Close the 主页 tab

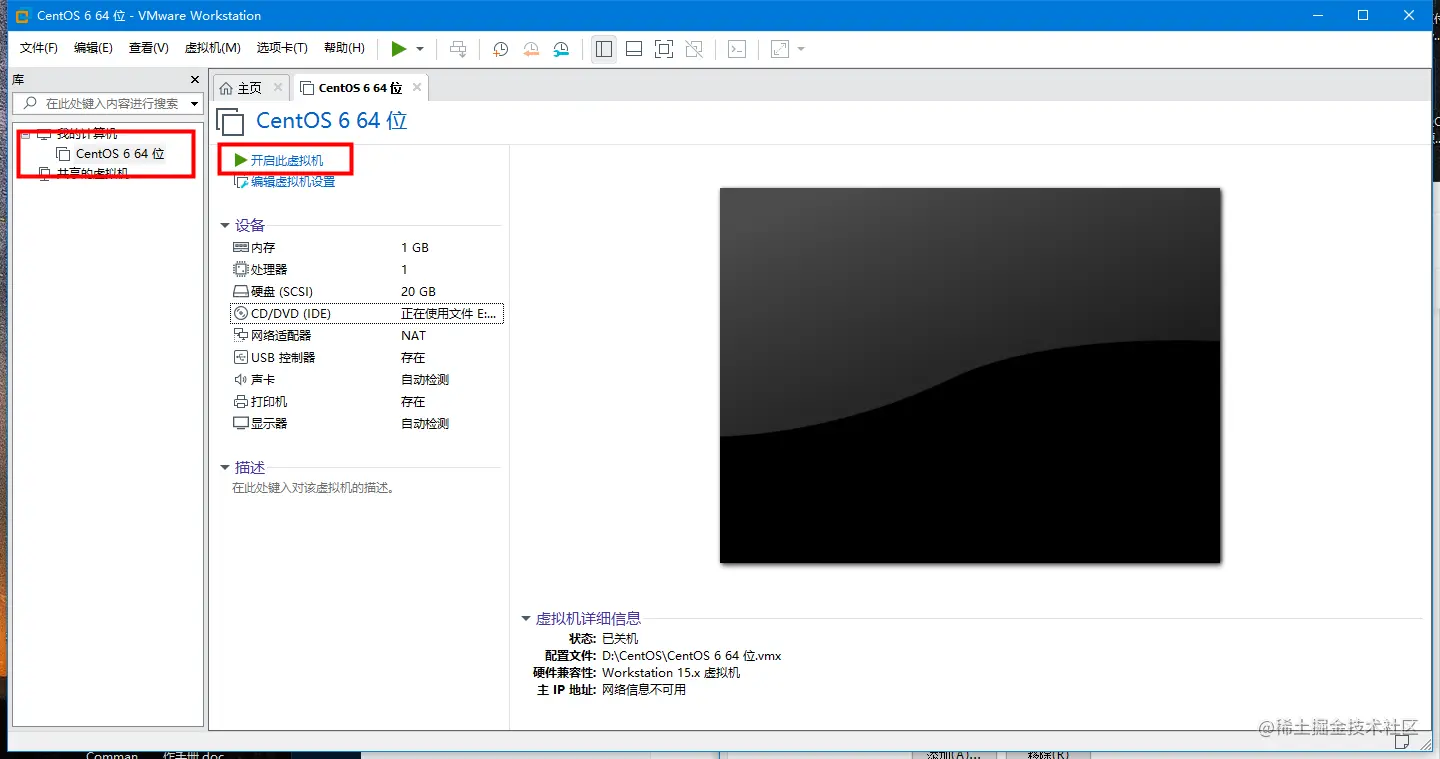pyautogui.click(x=278, y=88)
